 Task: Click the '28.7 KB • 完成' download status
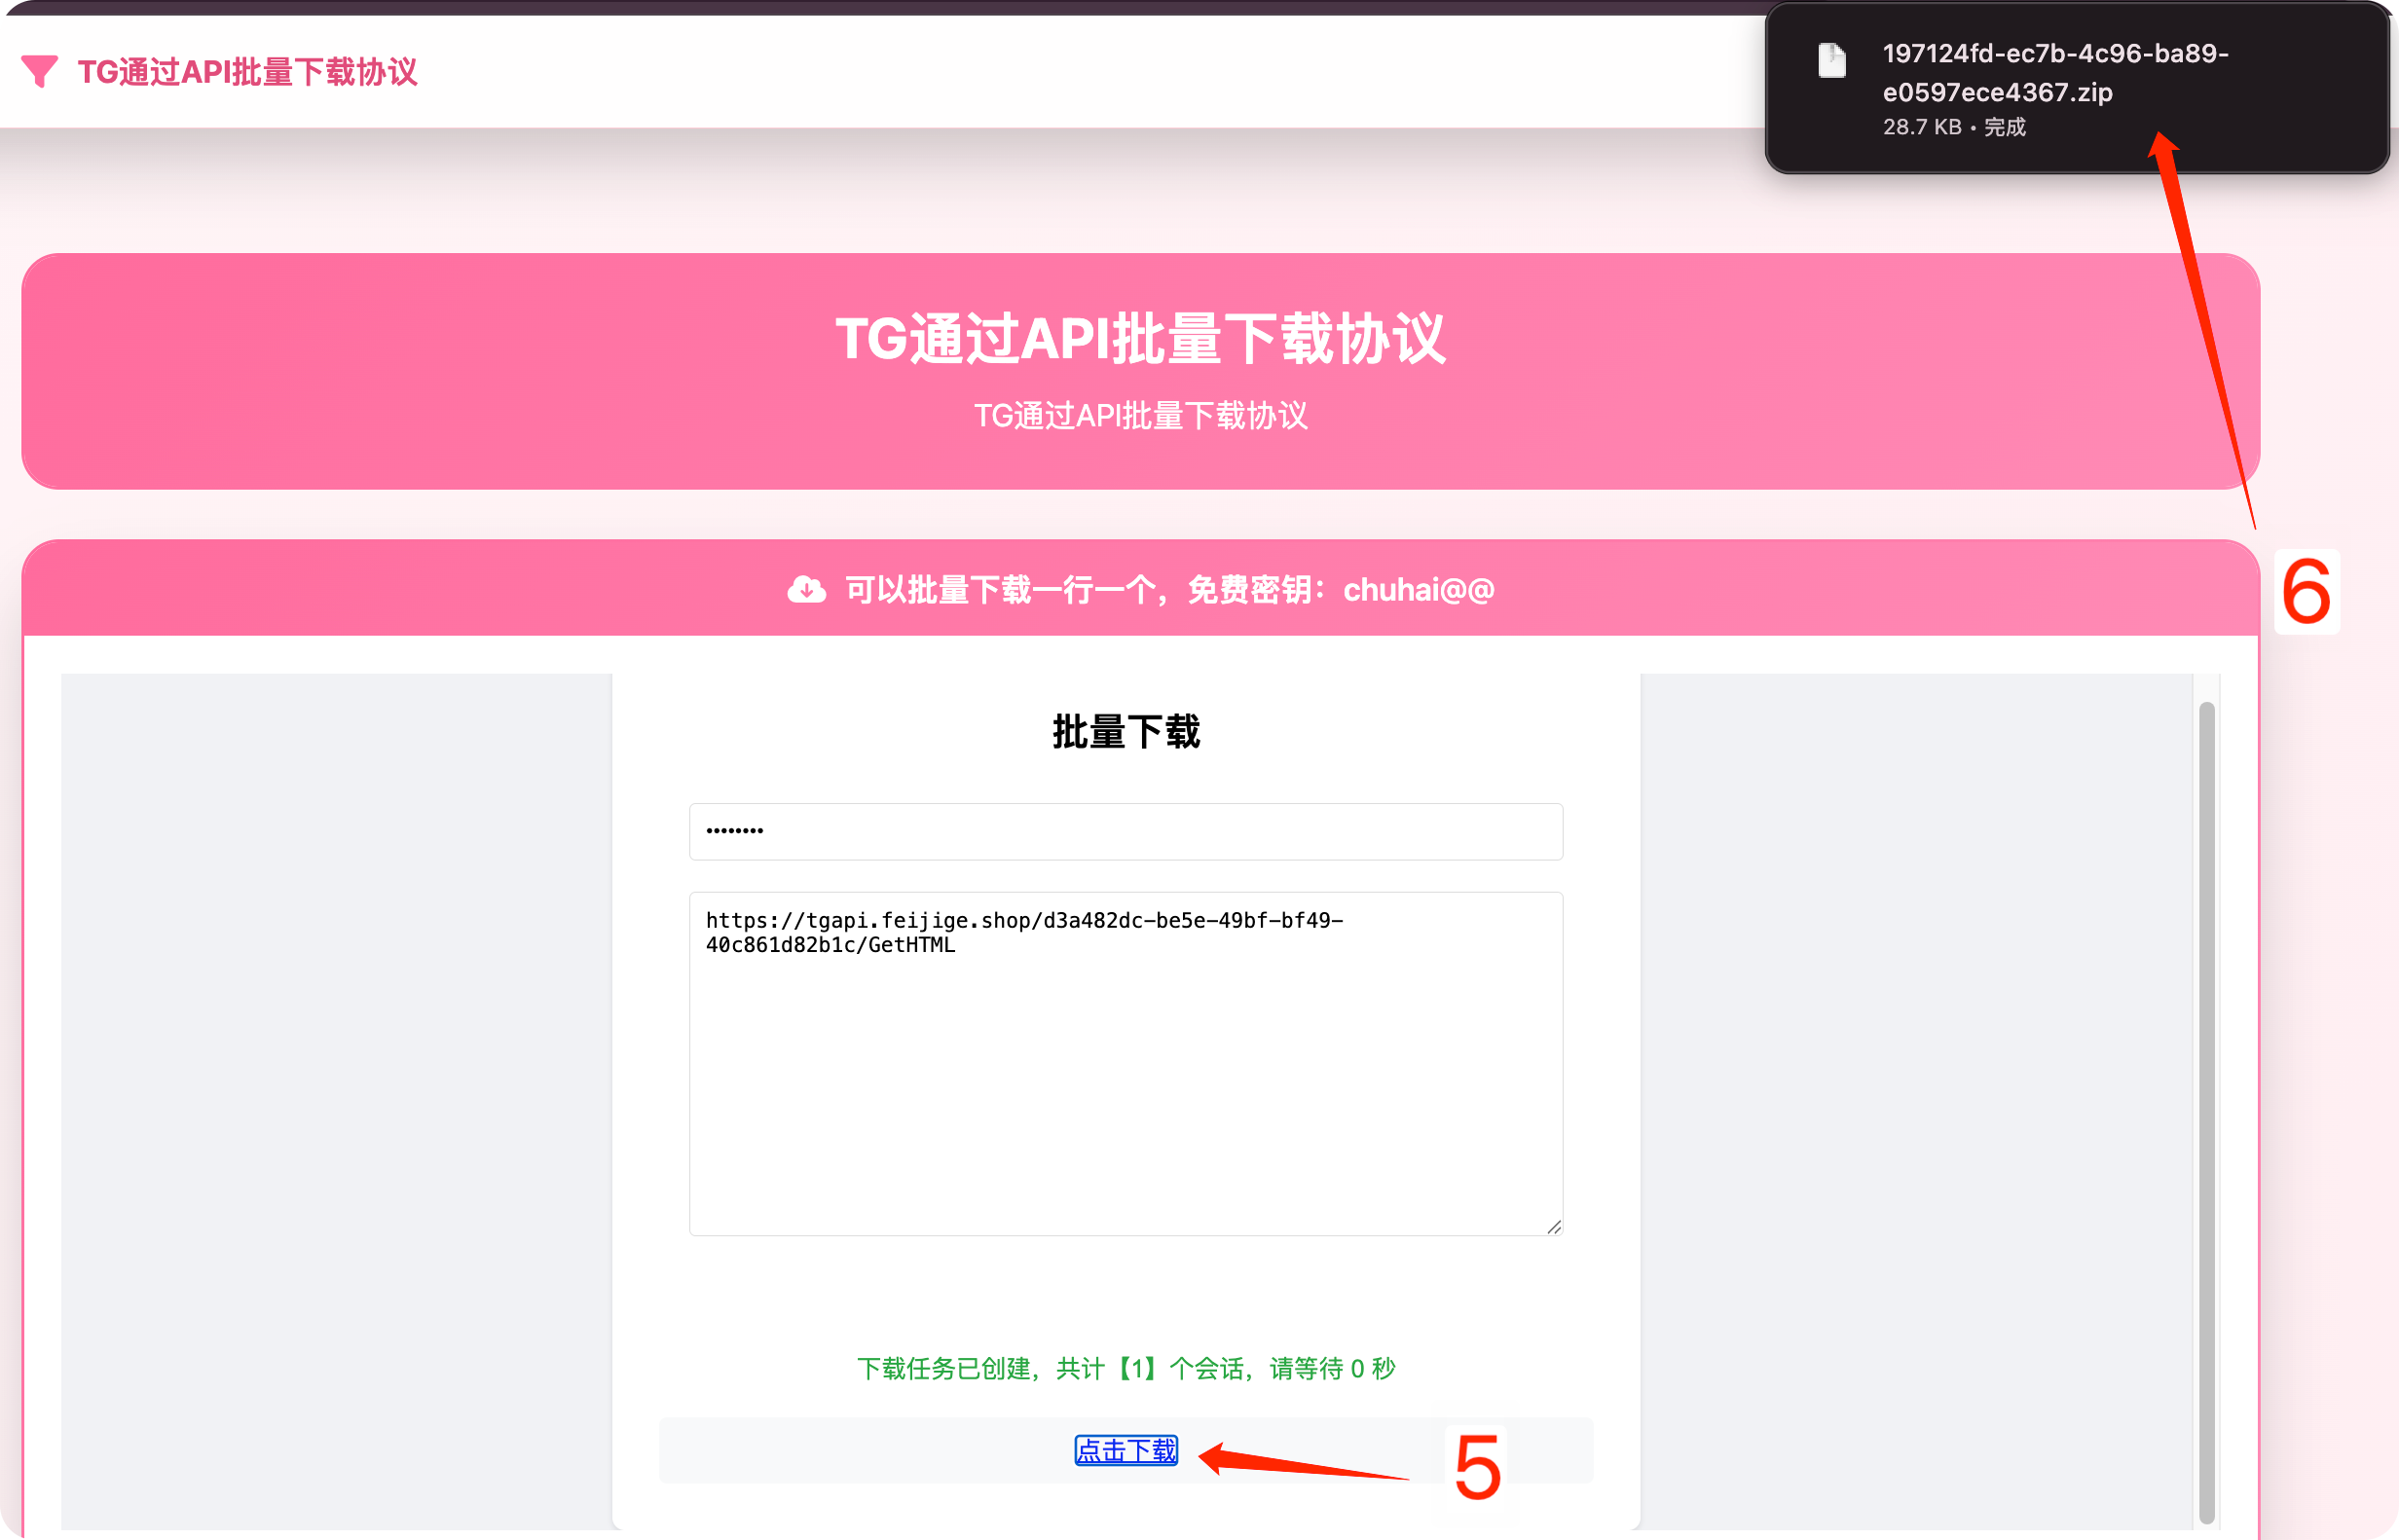1954,127
